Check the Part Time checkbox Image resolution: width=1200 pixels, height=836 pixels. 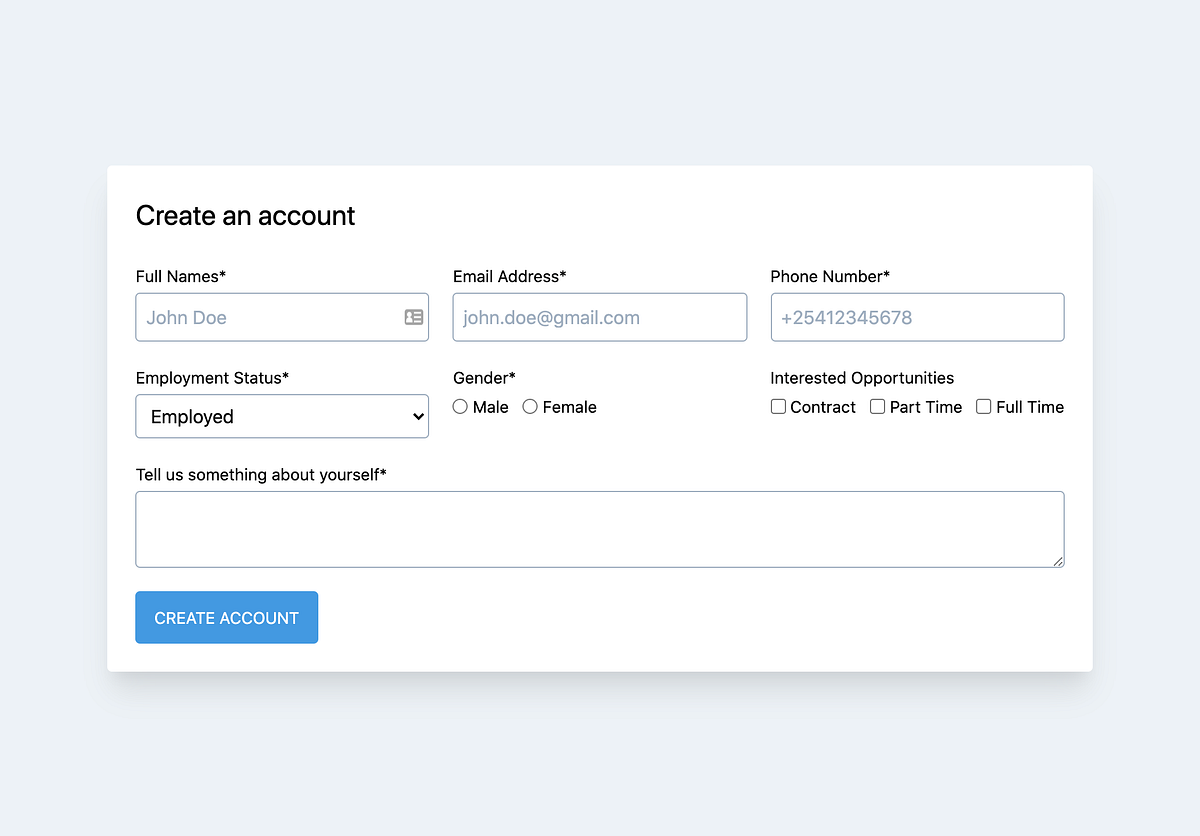877,406
